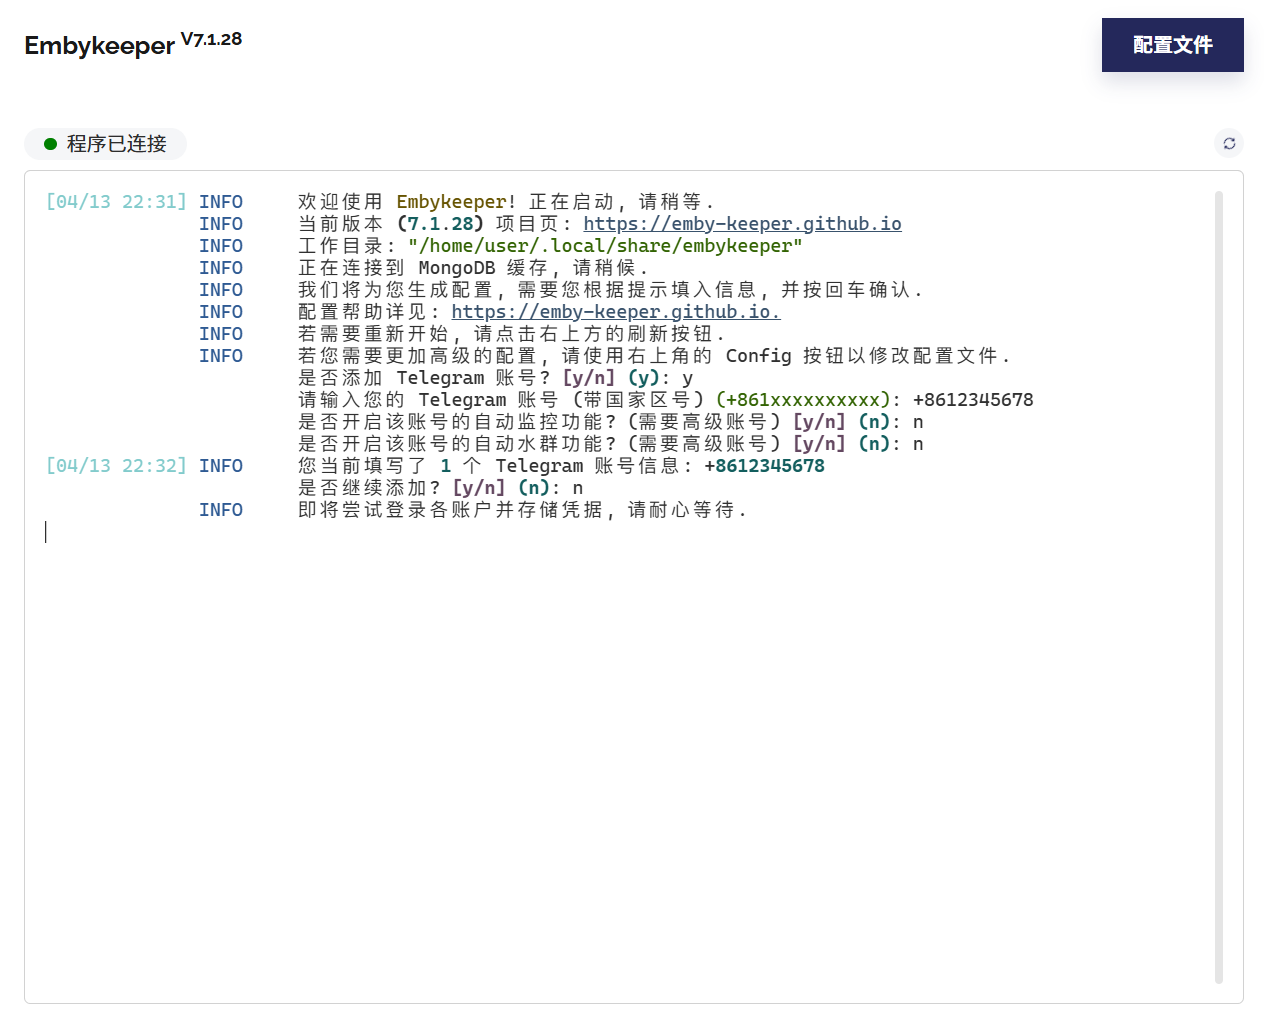Open the configuration help link after 配置帮助详见
1264x1027 pixels.
point(615,312)
